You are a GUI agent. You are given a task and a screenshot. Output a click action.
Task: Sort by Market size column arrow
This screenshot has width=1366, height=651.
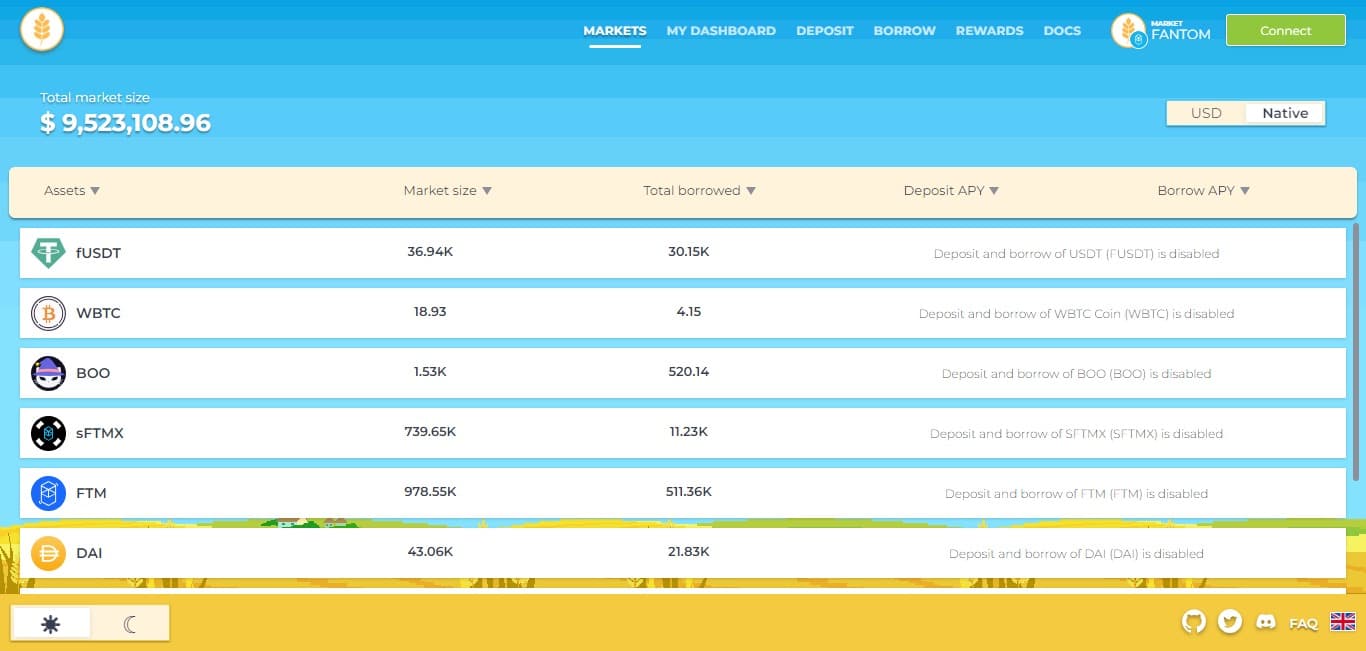[487, 191]
